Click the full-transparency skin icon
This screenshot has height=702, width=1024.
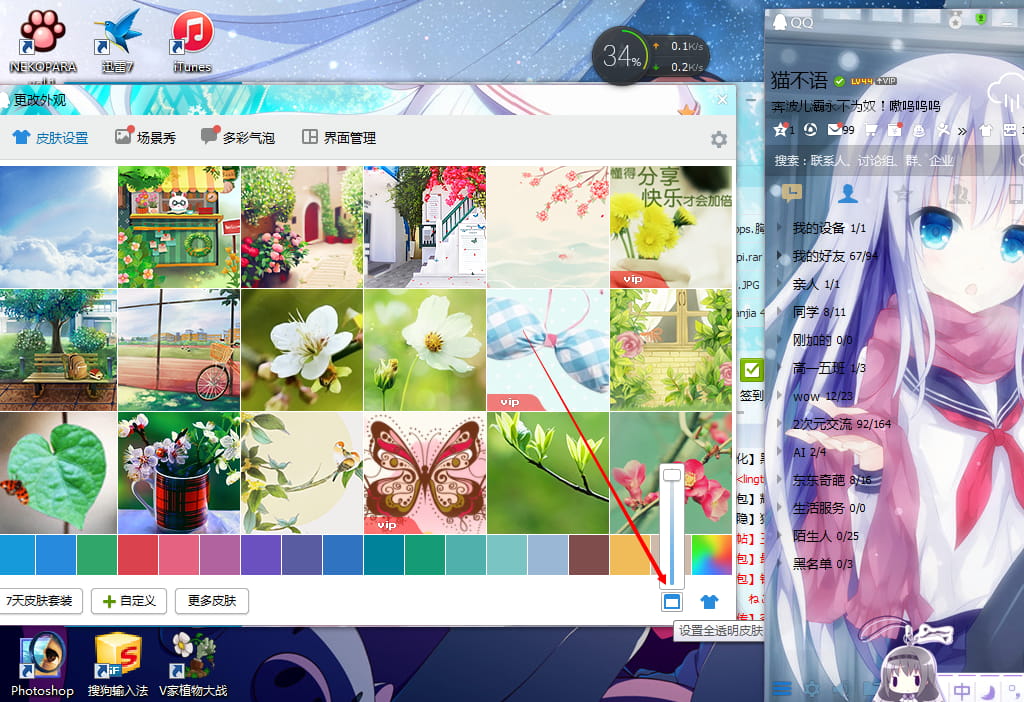tap(672, 601)
